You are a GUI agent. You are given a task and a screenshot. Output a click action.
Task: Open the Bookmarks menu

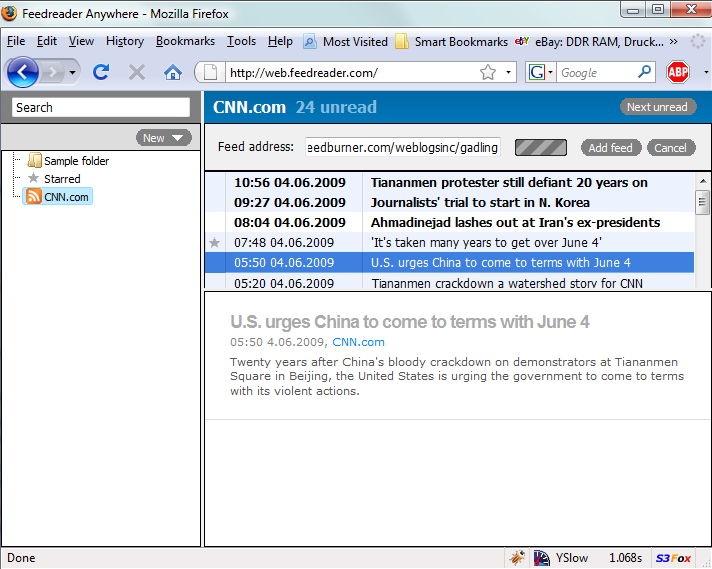point(185,41)
